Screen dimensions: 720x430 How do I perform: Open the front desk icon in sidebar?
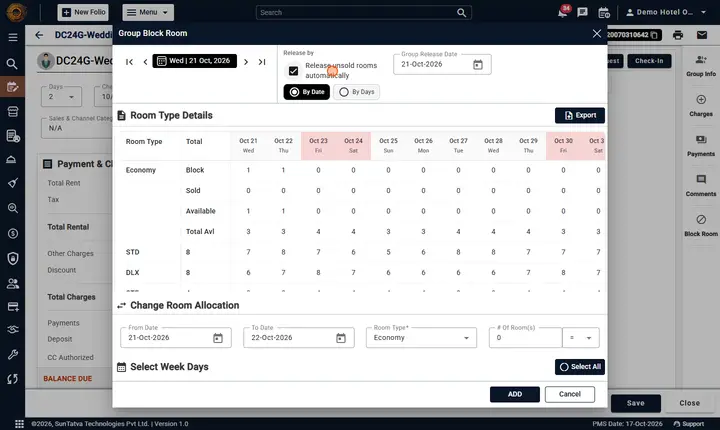tap(12, 112)
